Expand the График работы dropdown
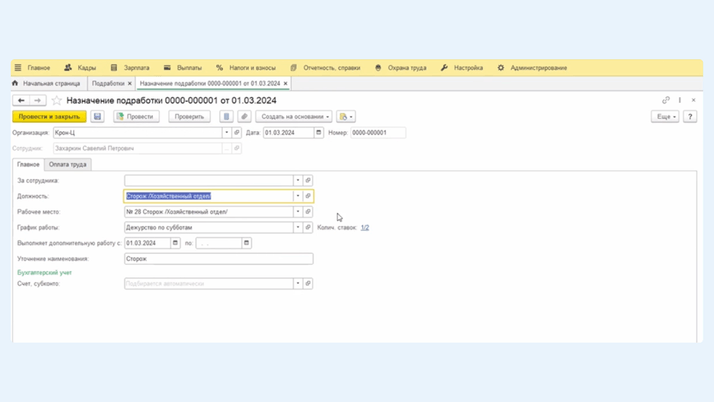The width and height of the screenshot is (714, 402). coord(297,227)
